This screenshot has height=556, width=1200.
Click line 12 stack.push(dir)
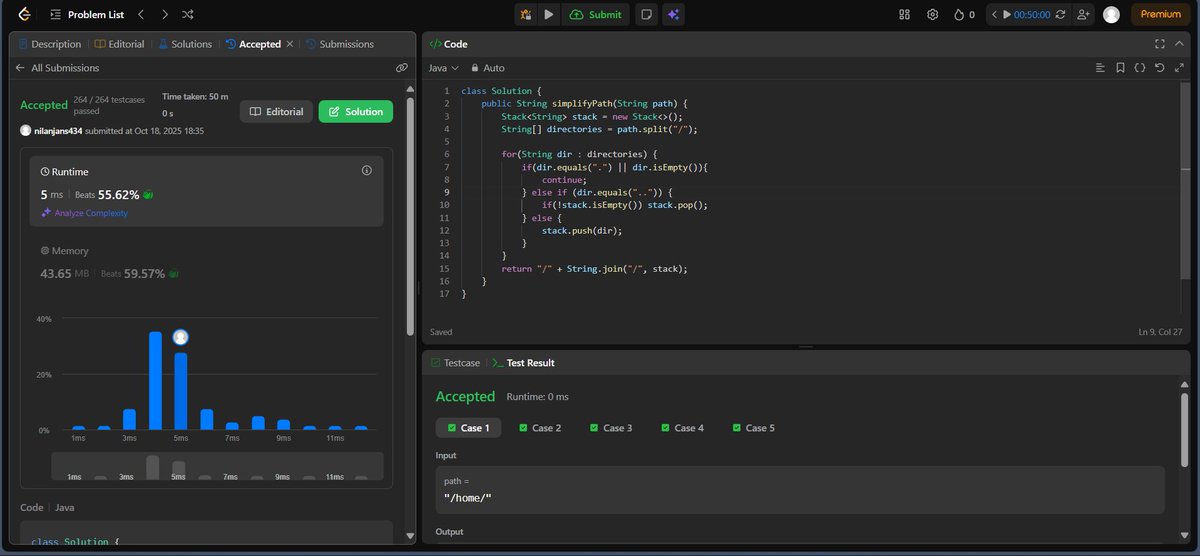[x=582, y=230]
